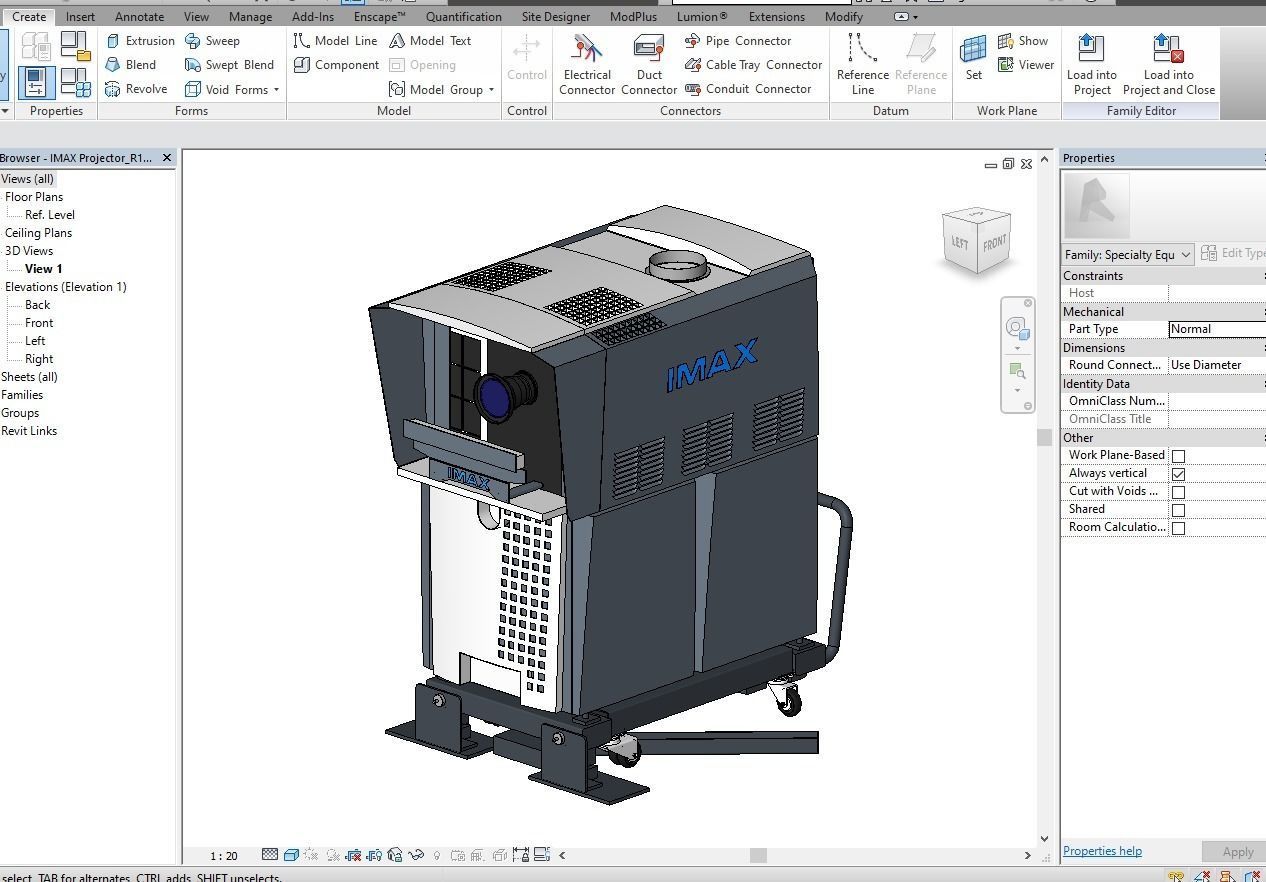Uncheck the Always vertical checkbox
Screen dimensions: 1266x882
pyautogui.click(x=1178, y=474)
